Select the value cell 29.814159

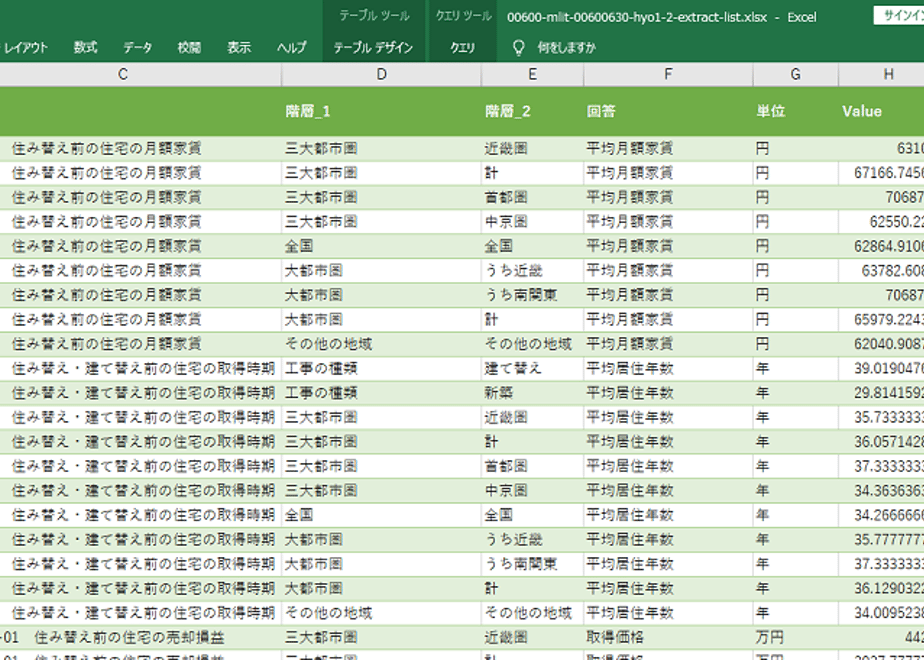pyautogui.click(x=882, y=393)
